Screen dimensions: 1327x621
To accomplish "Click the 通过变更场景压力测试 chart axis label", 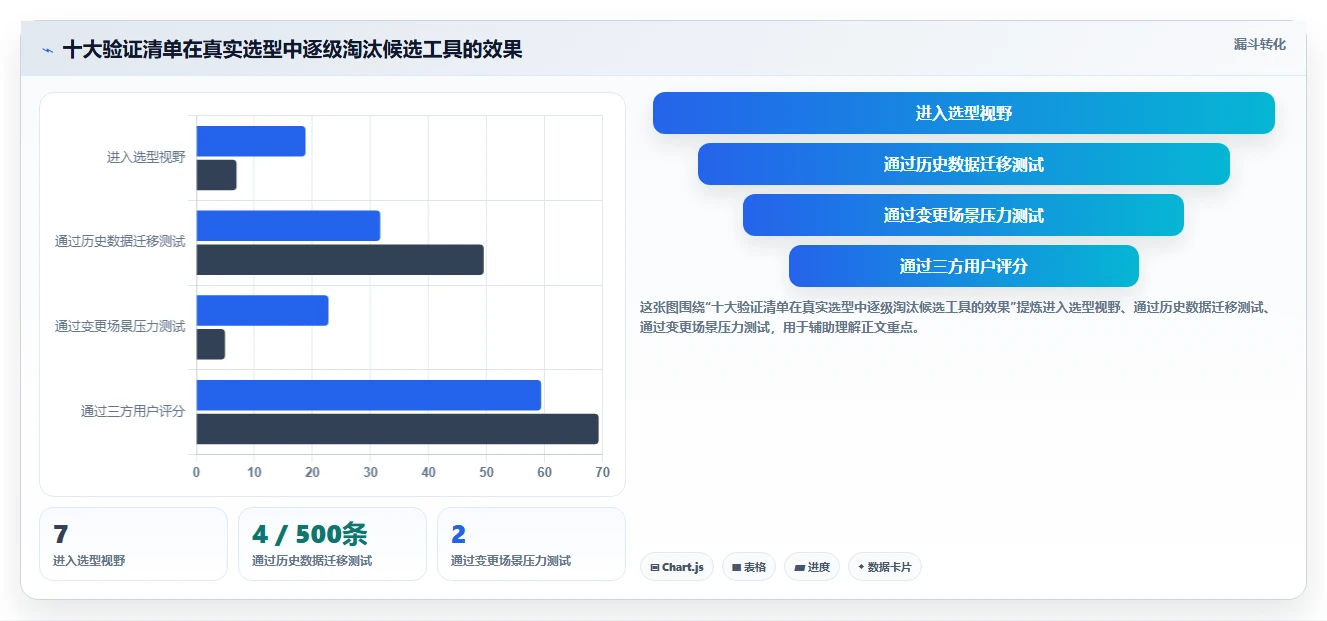I will 120,327.
